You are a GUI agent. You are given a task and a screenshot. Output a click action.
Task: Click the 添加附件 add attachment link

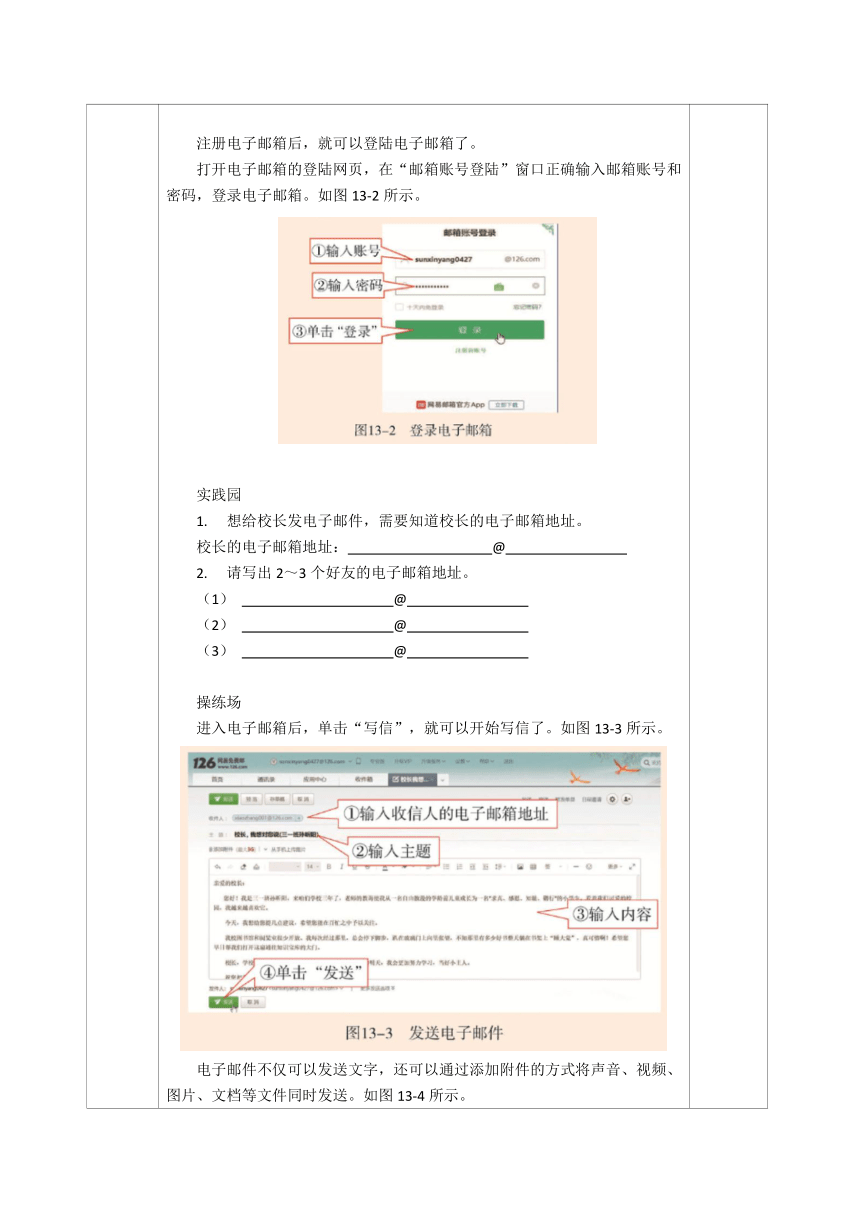click(223, 848)
